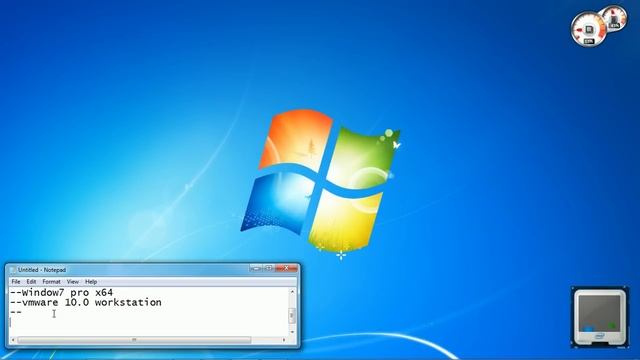Click the "Untitled - Notepad" title bar text

[x=42, y=270]
